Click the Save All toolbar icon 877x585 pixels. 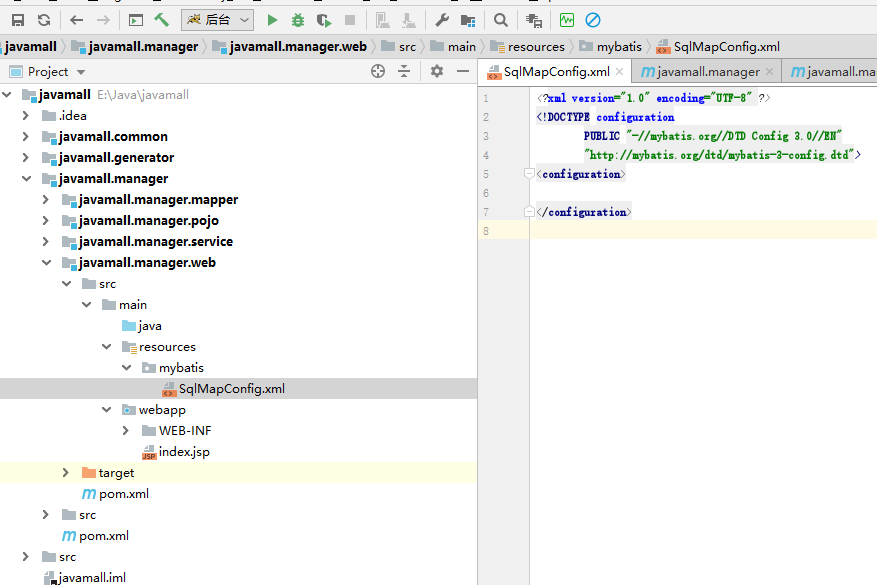(x=18, y=20)
